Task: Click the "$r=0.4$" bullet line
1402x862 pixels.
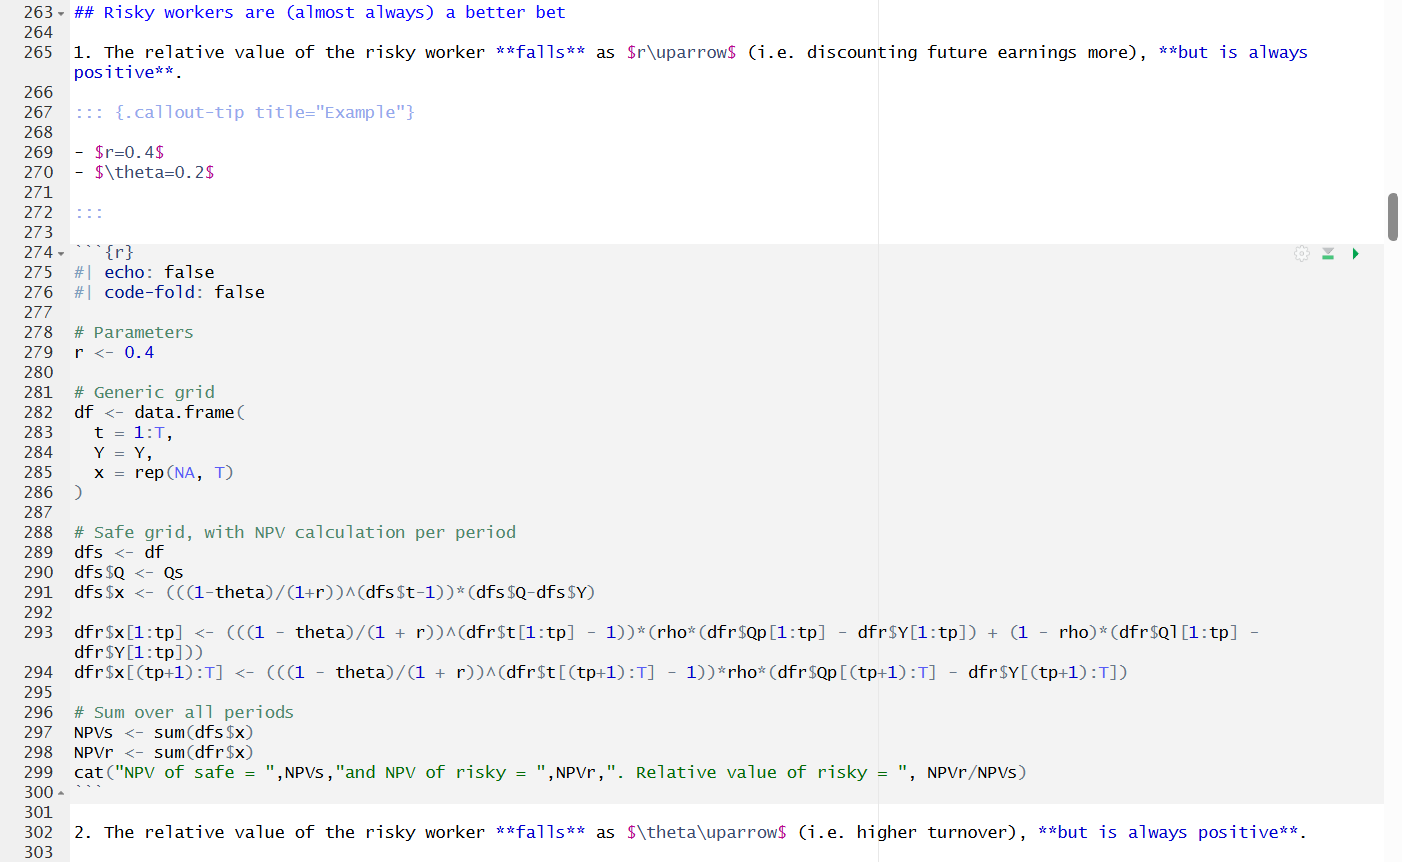Action: pyautogui.click(x=119, y=152)
